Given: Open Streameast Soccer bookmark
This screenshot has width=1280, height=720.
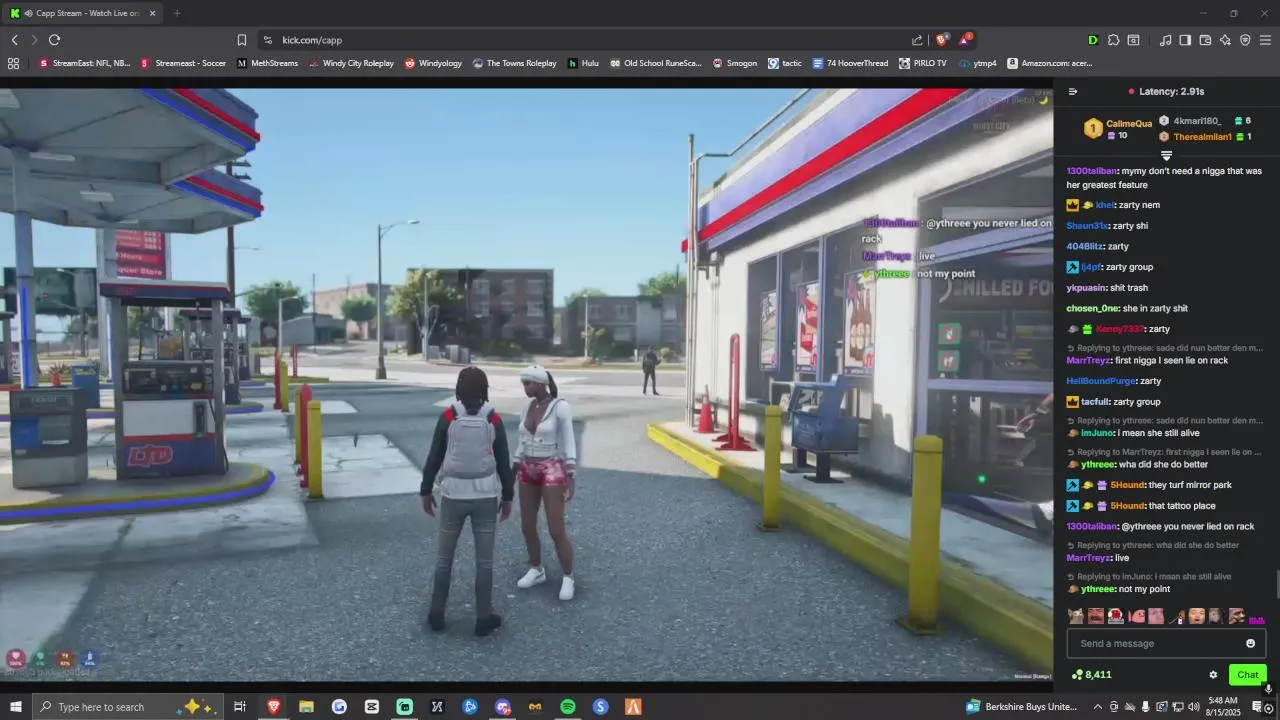Looking at the screenshot, I should (183, 63).
